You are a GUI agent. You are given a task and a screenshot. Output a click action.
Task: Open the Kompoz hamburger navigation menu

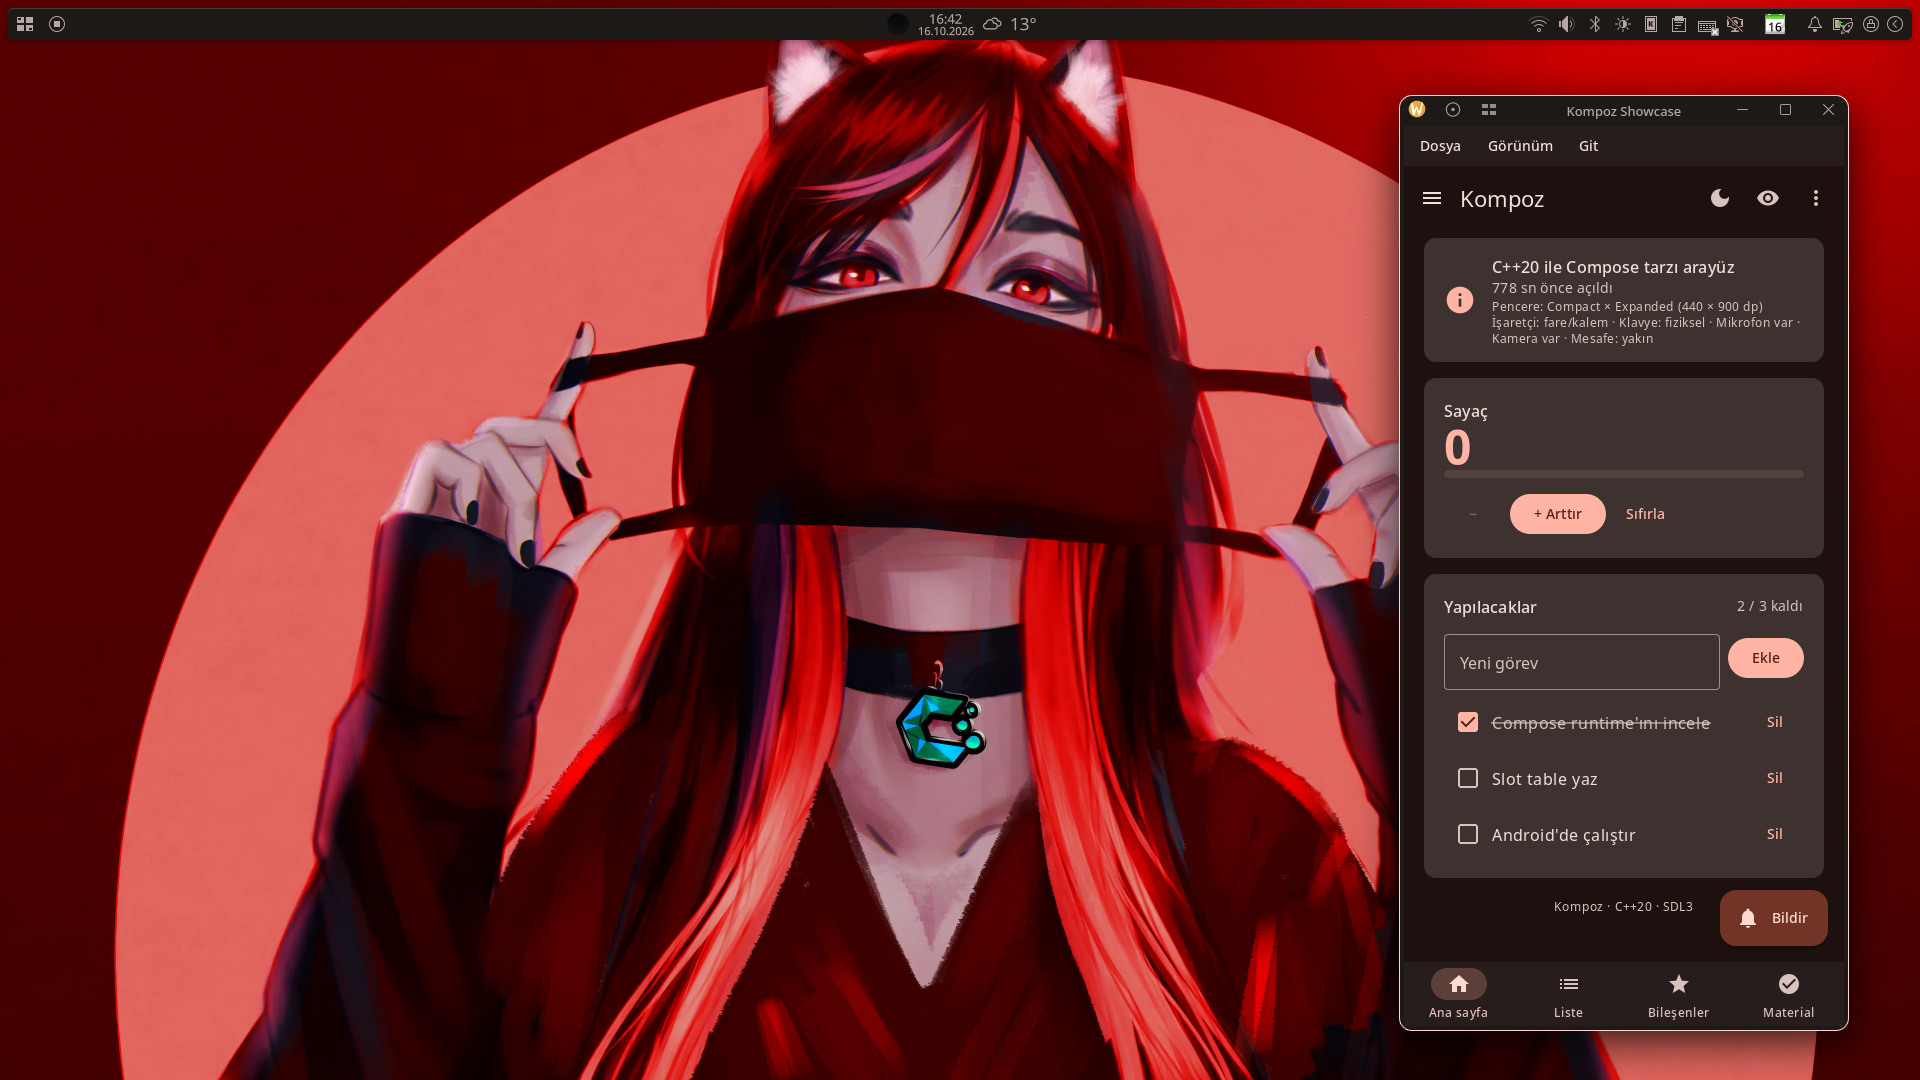[1432, 198]
